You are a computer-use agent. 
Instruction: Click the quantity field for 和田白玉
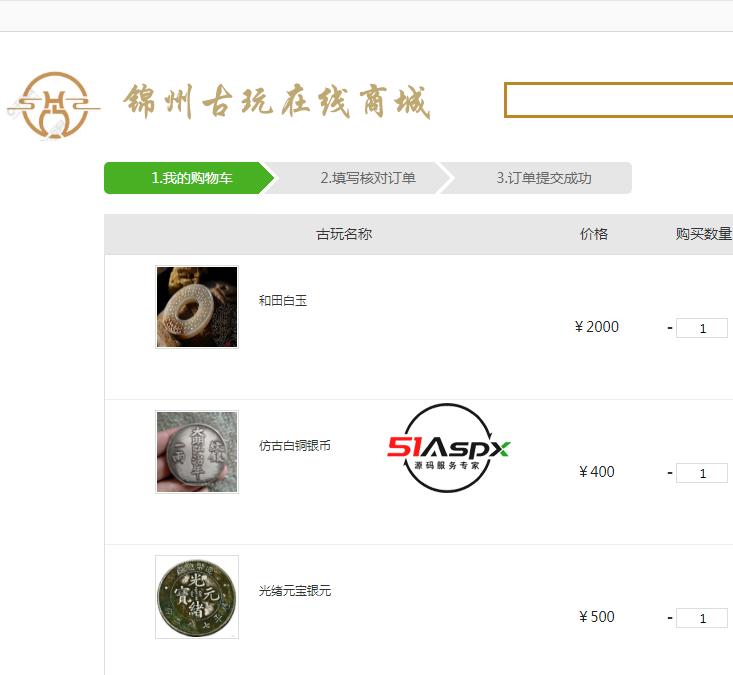coord(702,328)
